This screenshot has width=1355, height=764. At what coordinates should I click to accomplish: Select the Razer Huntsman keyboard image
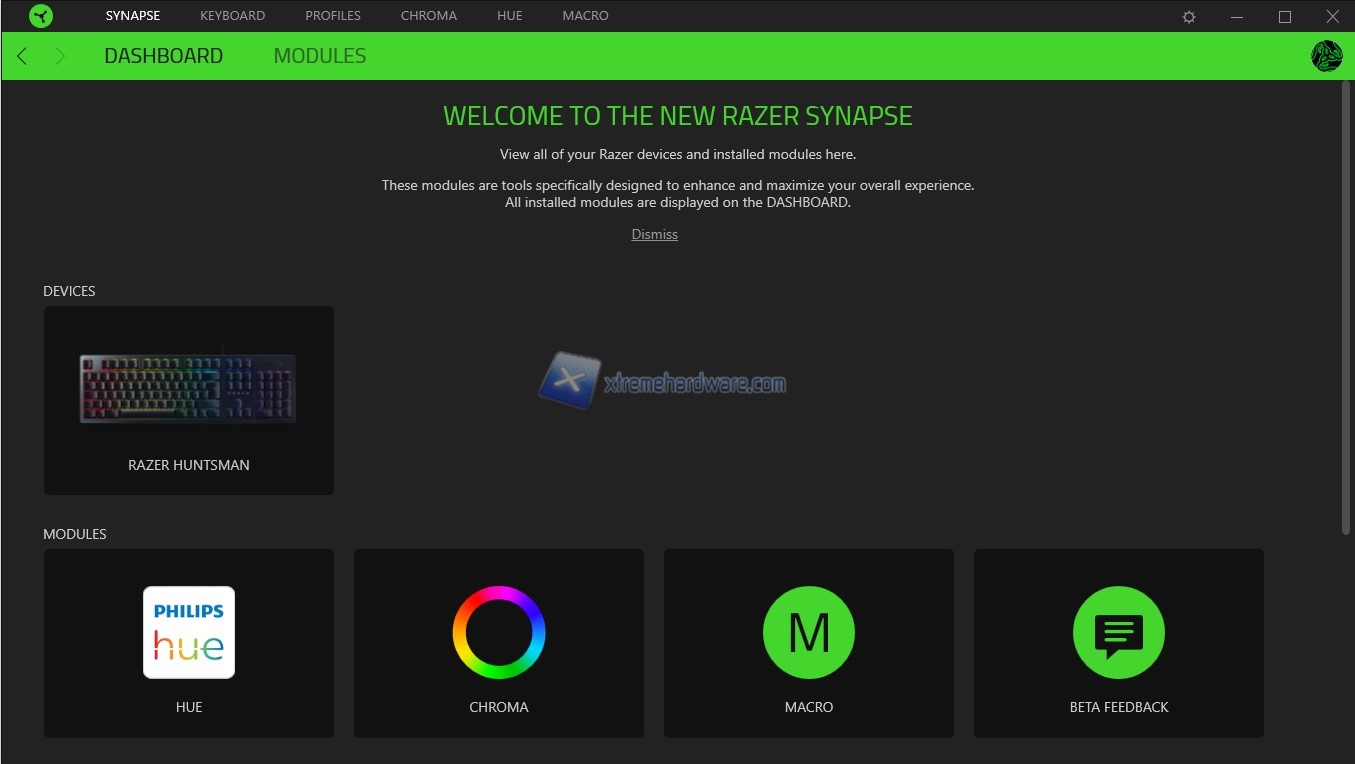coord(188,388)
